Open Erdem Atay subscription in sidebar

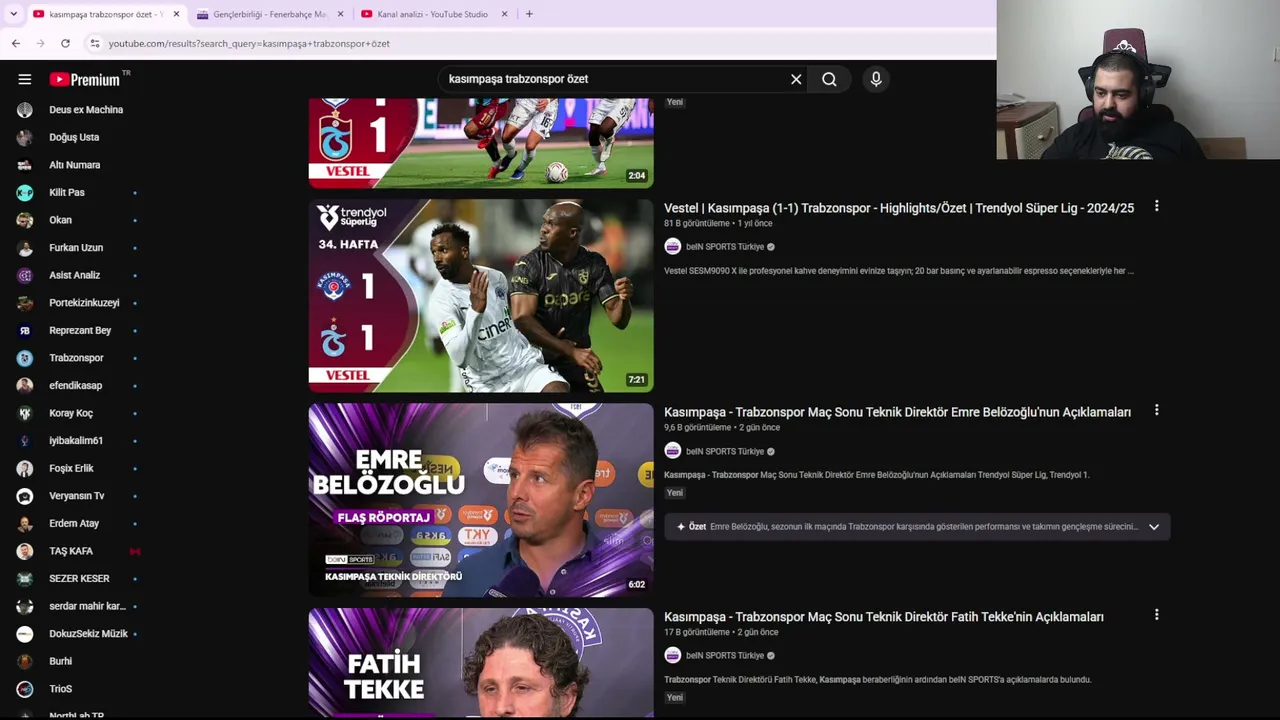(x=74, y=523)
